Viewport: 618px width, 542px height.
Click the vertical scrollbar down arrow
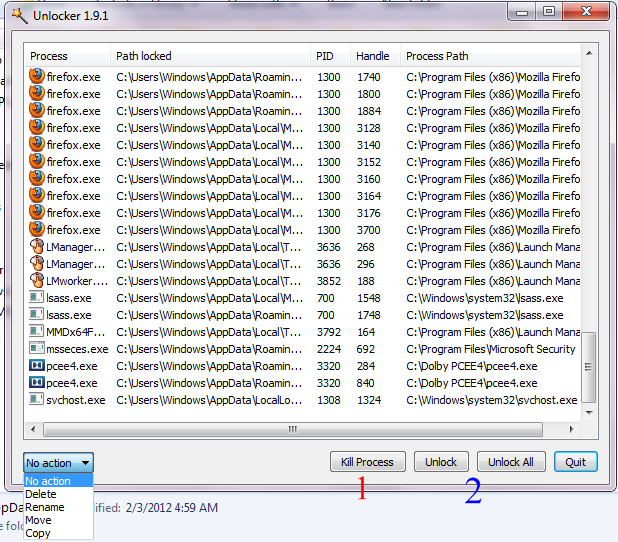pos(589,412)
